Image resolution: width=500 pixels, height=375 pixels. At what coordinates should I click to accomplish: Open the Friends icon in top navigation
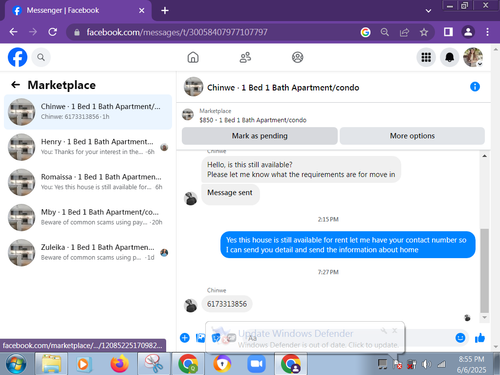245,57
